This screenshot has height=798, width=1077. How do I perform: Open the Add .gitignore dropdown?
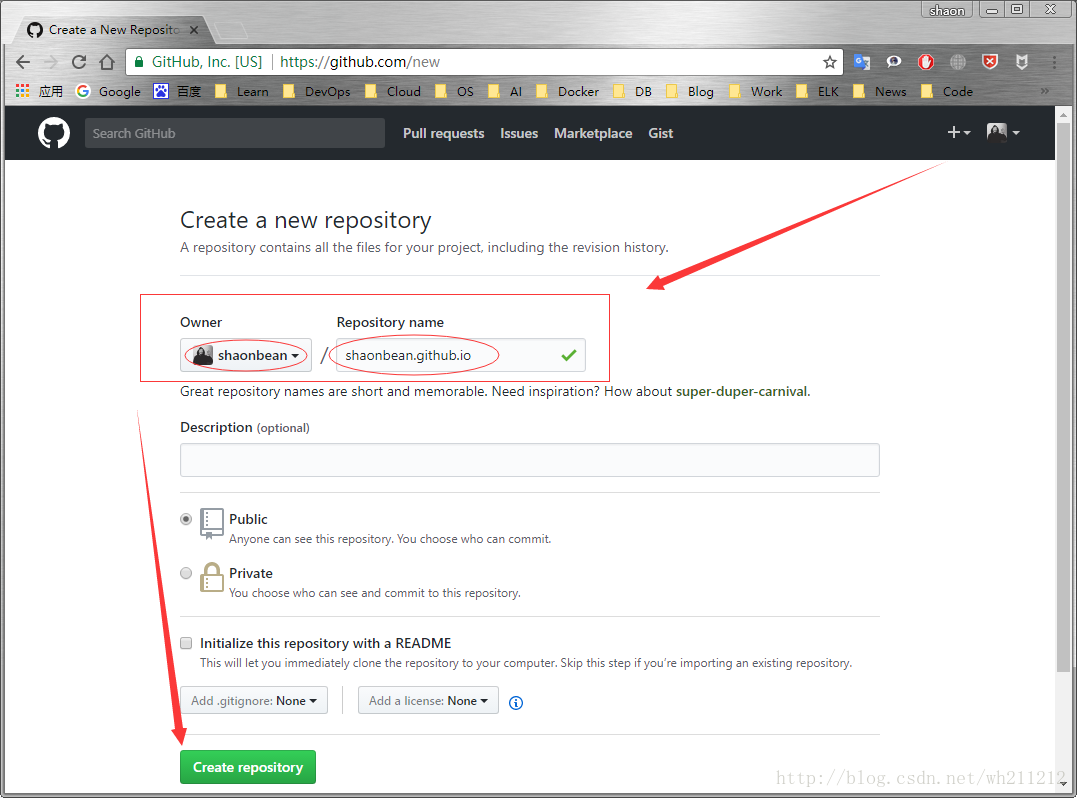tap(253, 700)
